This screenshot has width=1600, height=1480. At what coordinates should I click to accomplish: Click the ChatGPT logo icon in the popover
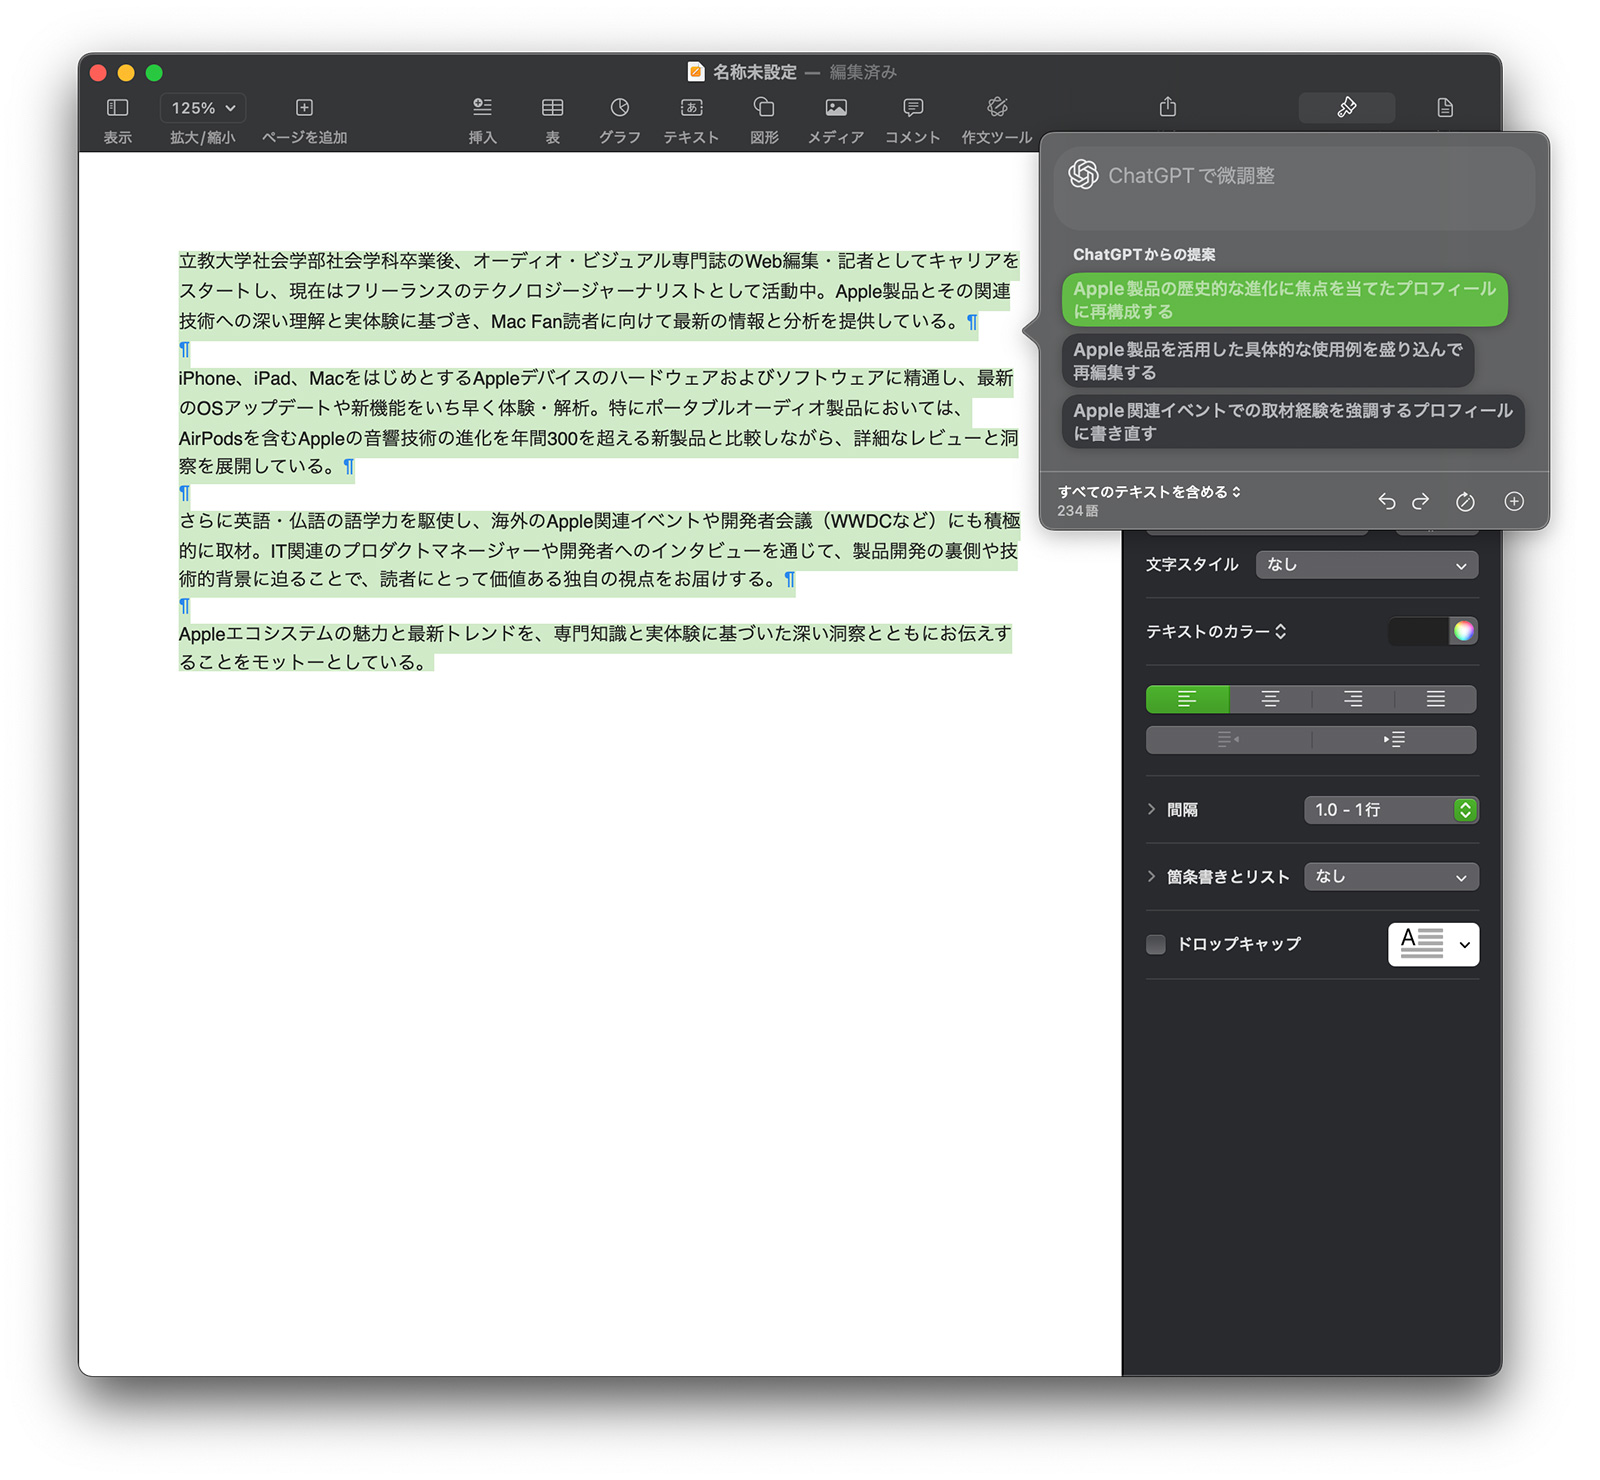[1083, 175]
